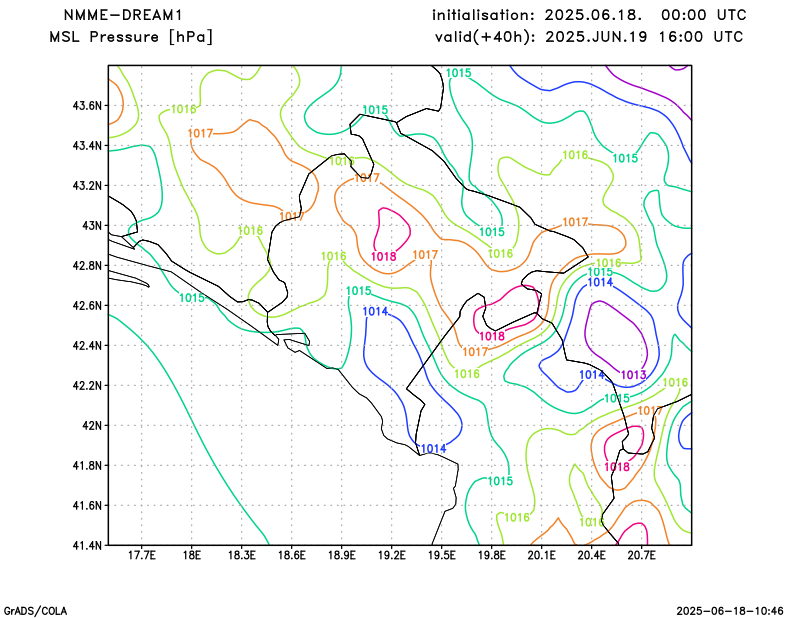Click the 43.4N latitude label
This screenshot has width=800, height=618.
87,145
